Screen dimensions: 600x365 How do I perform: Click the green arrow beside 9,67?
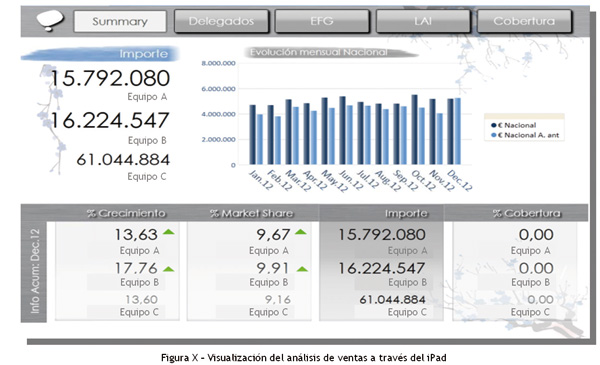[x=301, y=232]
